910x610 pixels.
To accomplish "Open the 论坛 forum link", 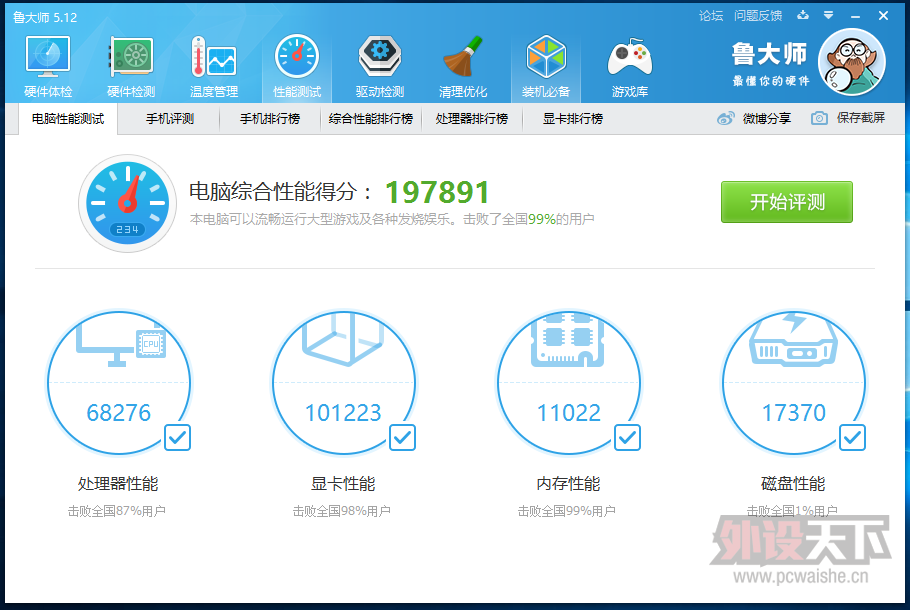I will 711,16.
